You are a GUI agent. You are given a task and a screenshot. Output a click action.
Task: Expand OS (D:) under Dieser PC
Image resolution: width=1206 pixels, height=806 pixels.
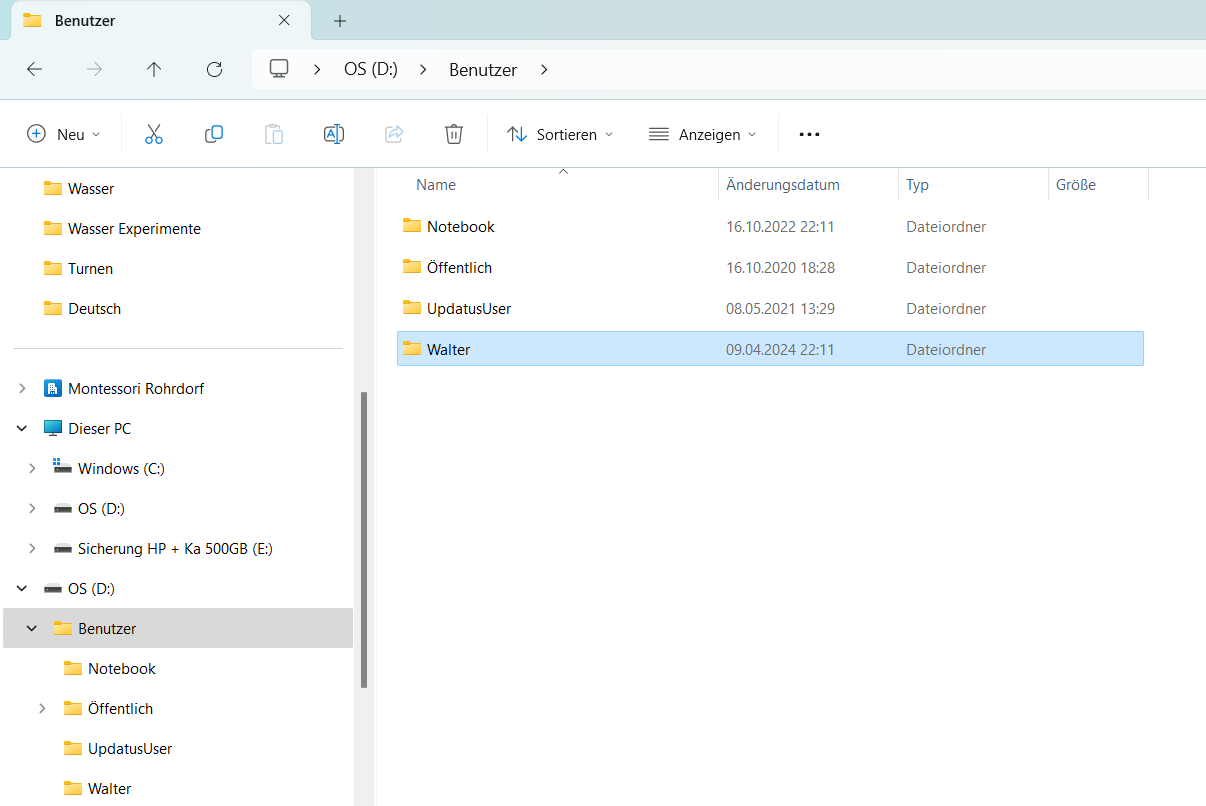point(32,508)
